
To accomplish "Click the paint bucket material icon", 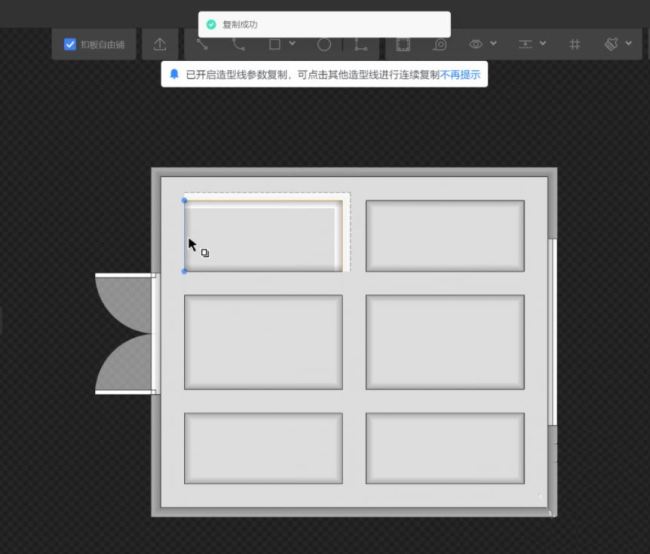I will tap(611, 45).
